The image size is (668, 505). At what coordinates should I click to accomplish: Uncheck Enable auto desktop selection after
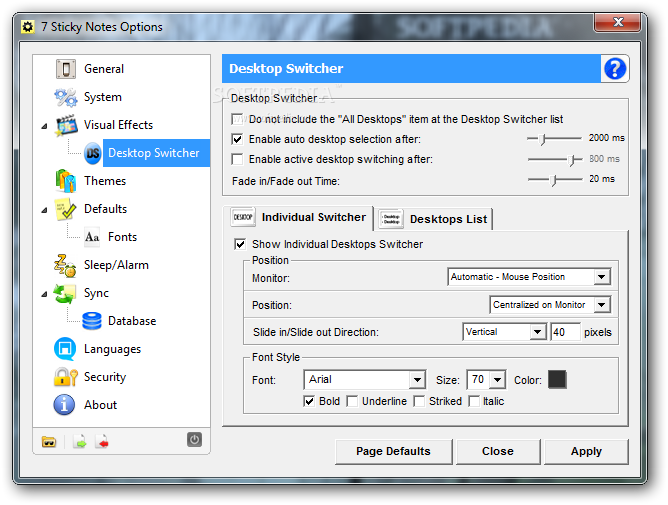[237, 139]
